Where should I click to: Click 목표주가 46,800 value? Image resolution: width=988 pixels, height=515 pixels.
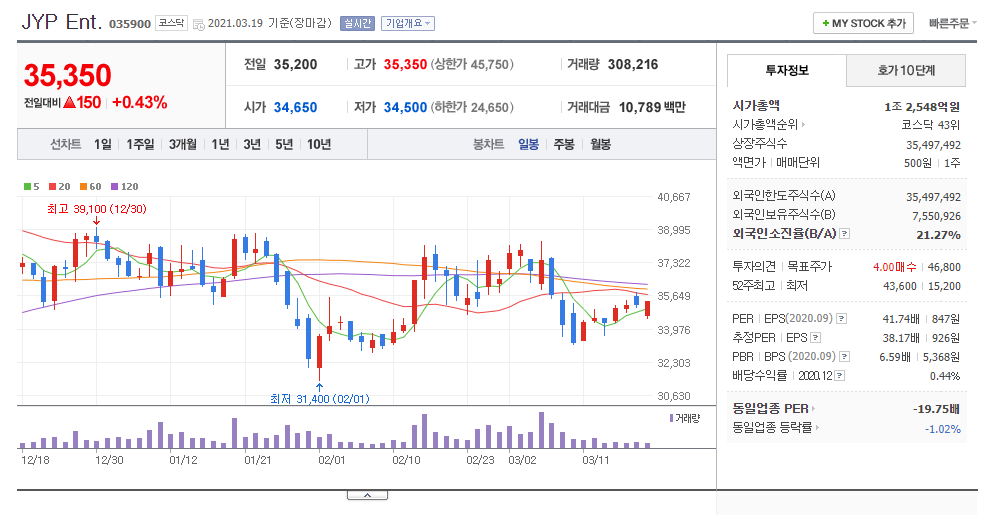point(944,267)
